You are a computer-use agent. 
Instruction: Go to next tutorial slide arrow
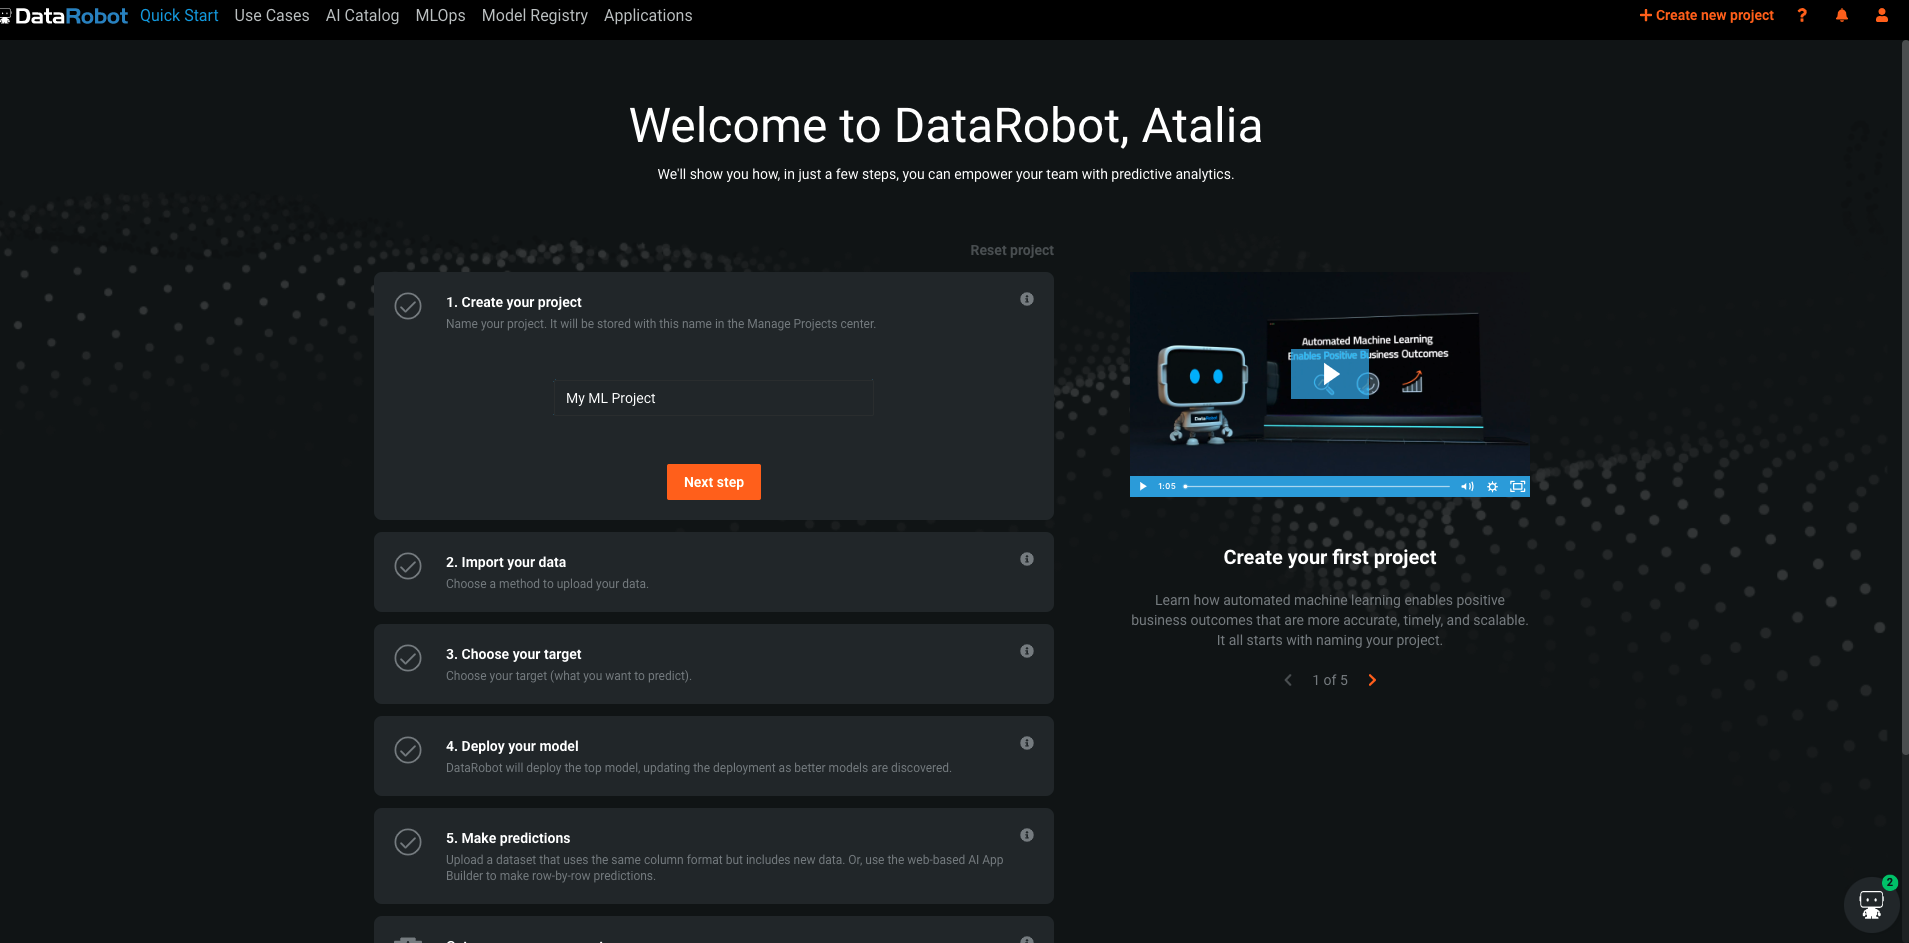[1372, 680]
